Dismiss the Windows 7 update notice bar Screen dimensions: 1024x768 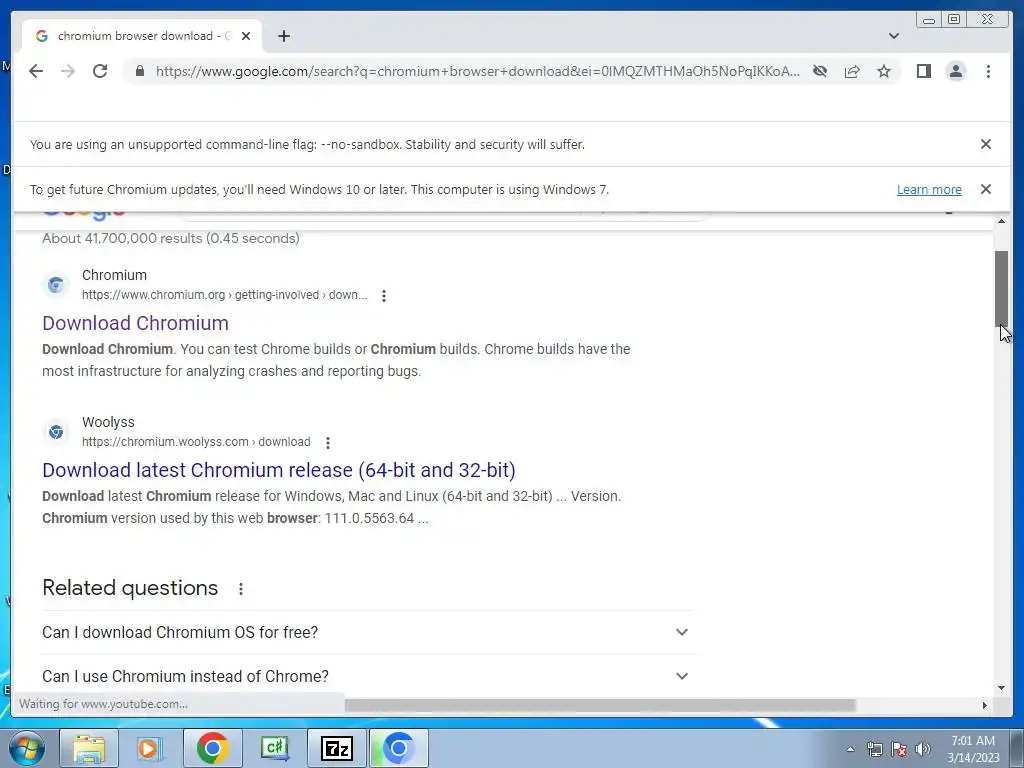click(985, 189)
